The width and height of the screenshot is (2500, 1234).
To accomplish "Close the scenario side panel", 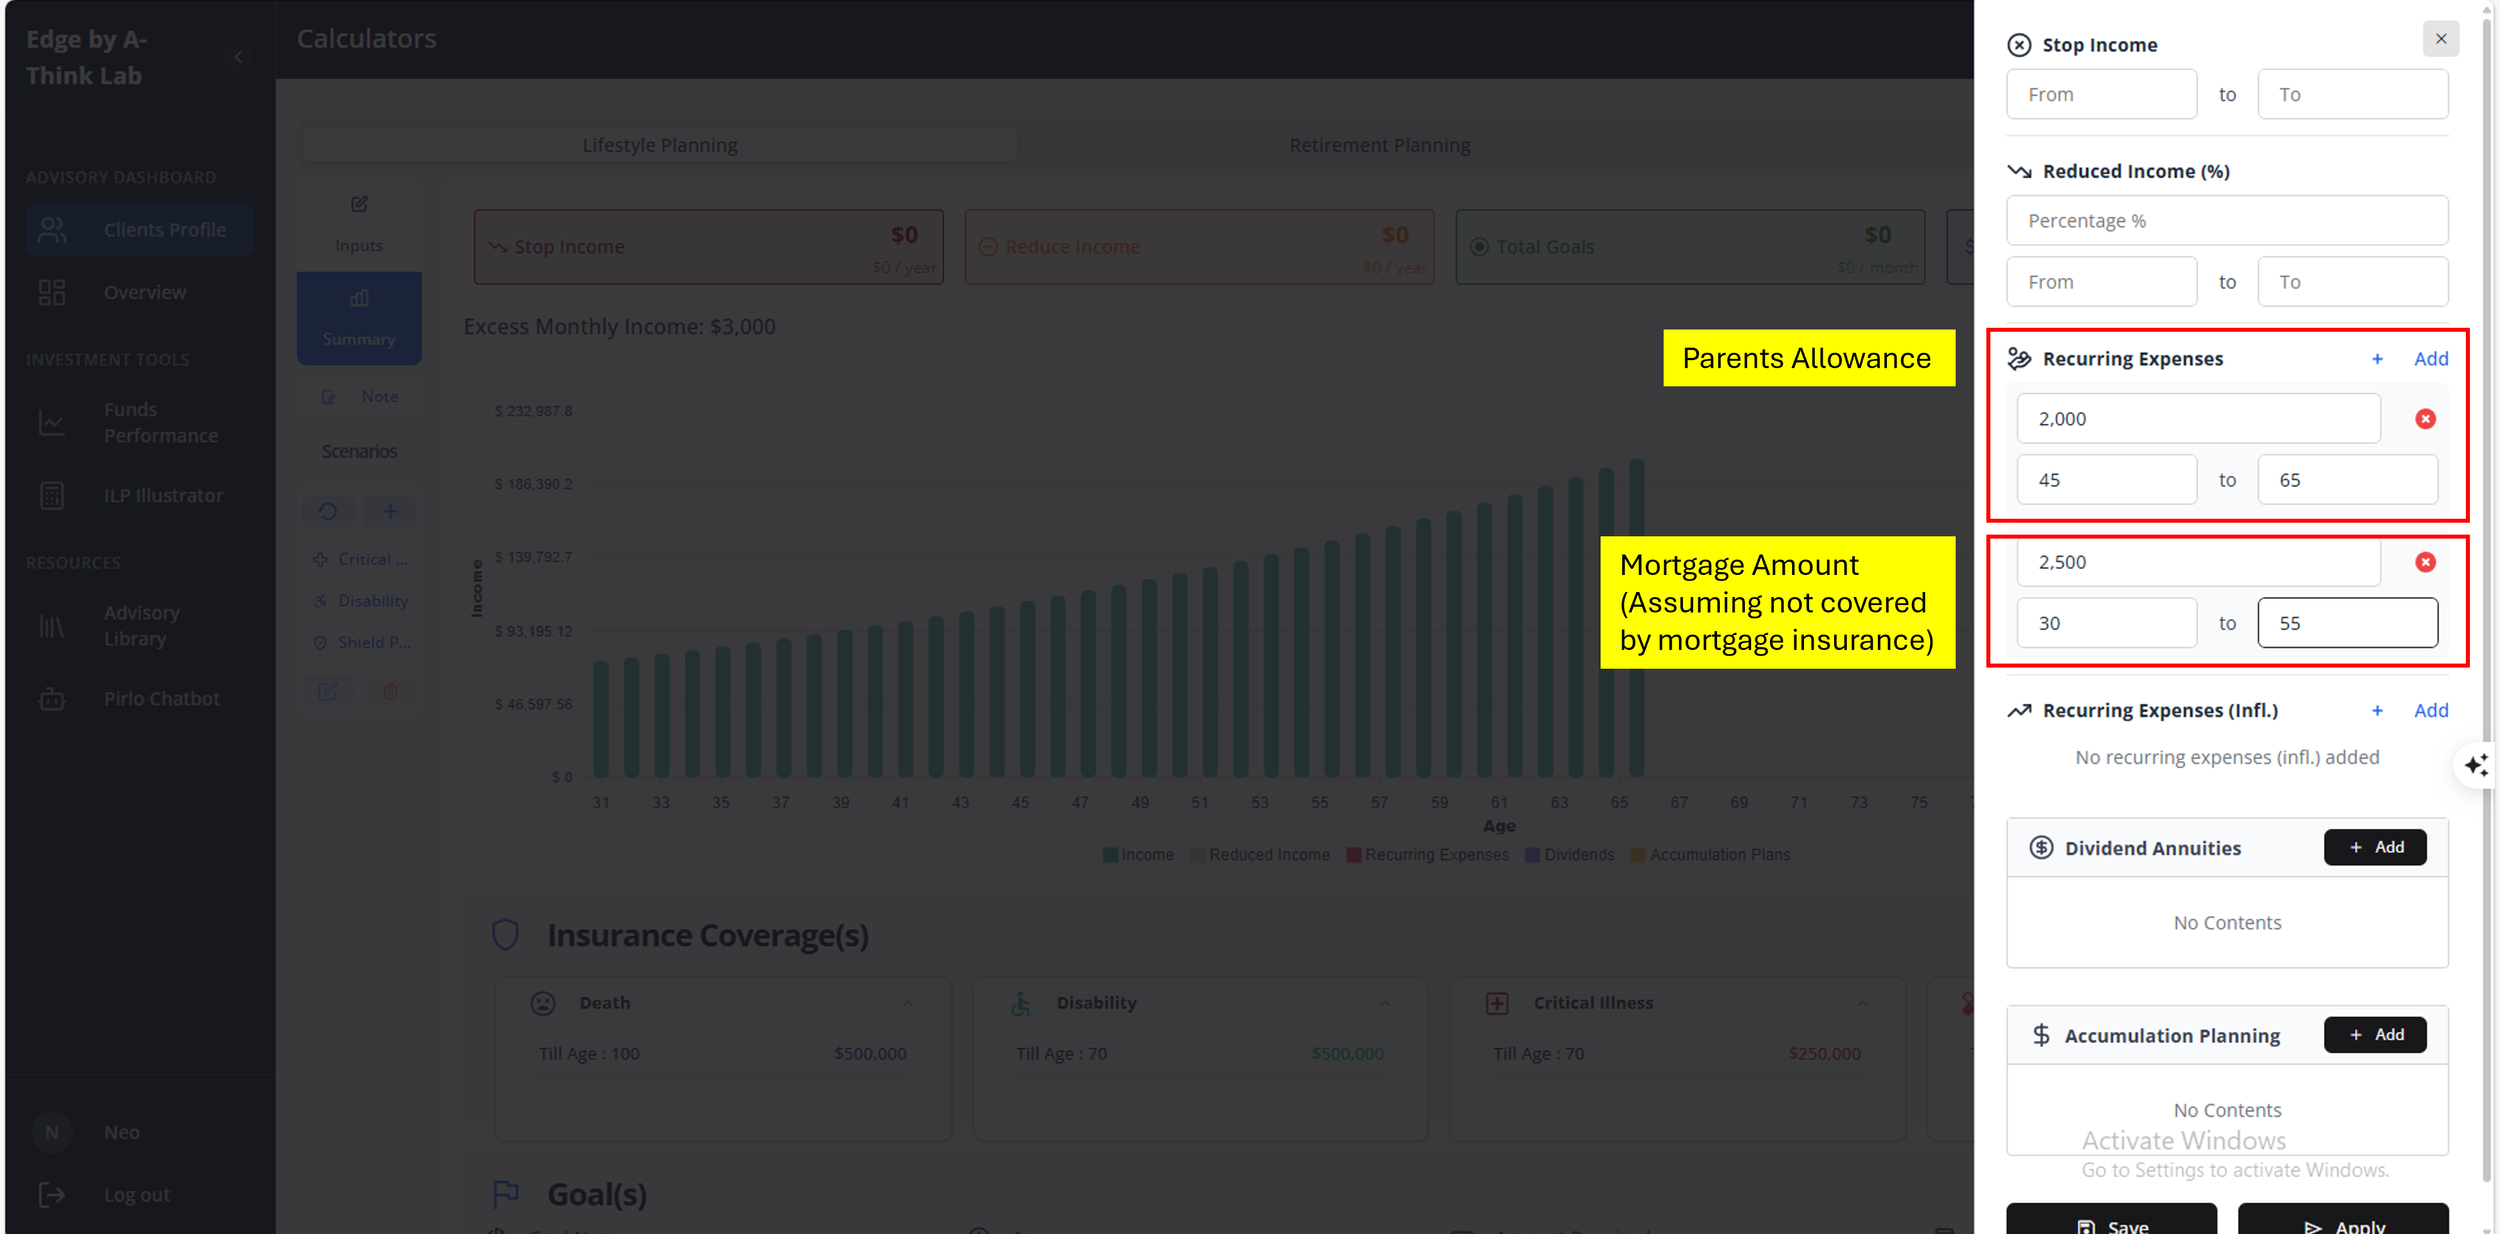I will [2440, 39].
